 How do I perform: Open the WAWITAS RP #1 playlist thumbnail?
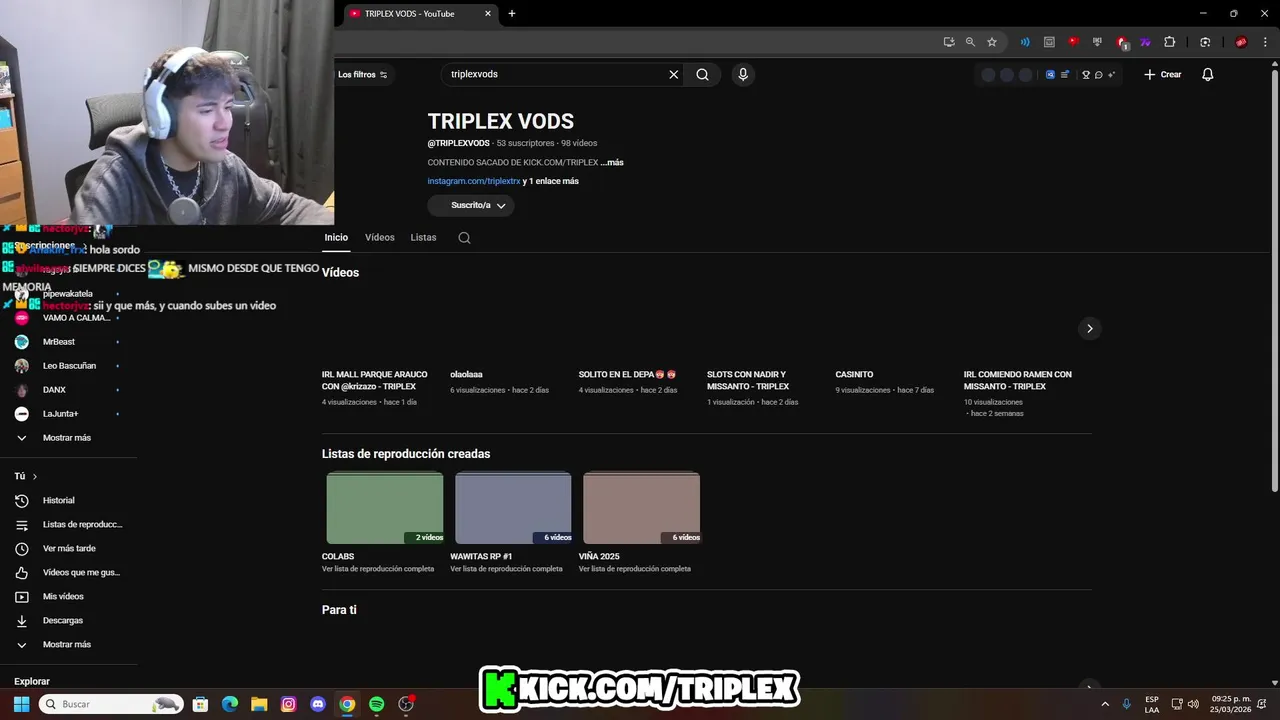(513, 508)
